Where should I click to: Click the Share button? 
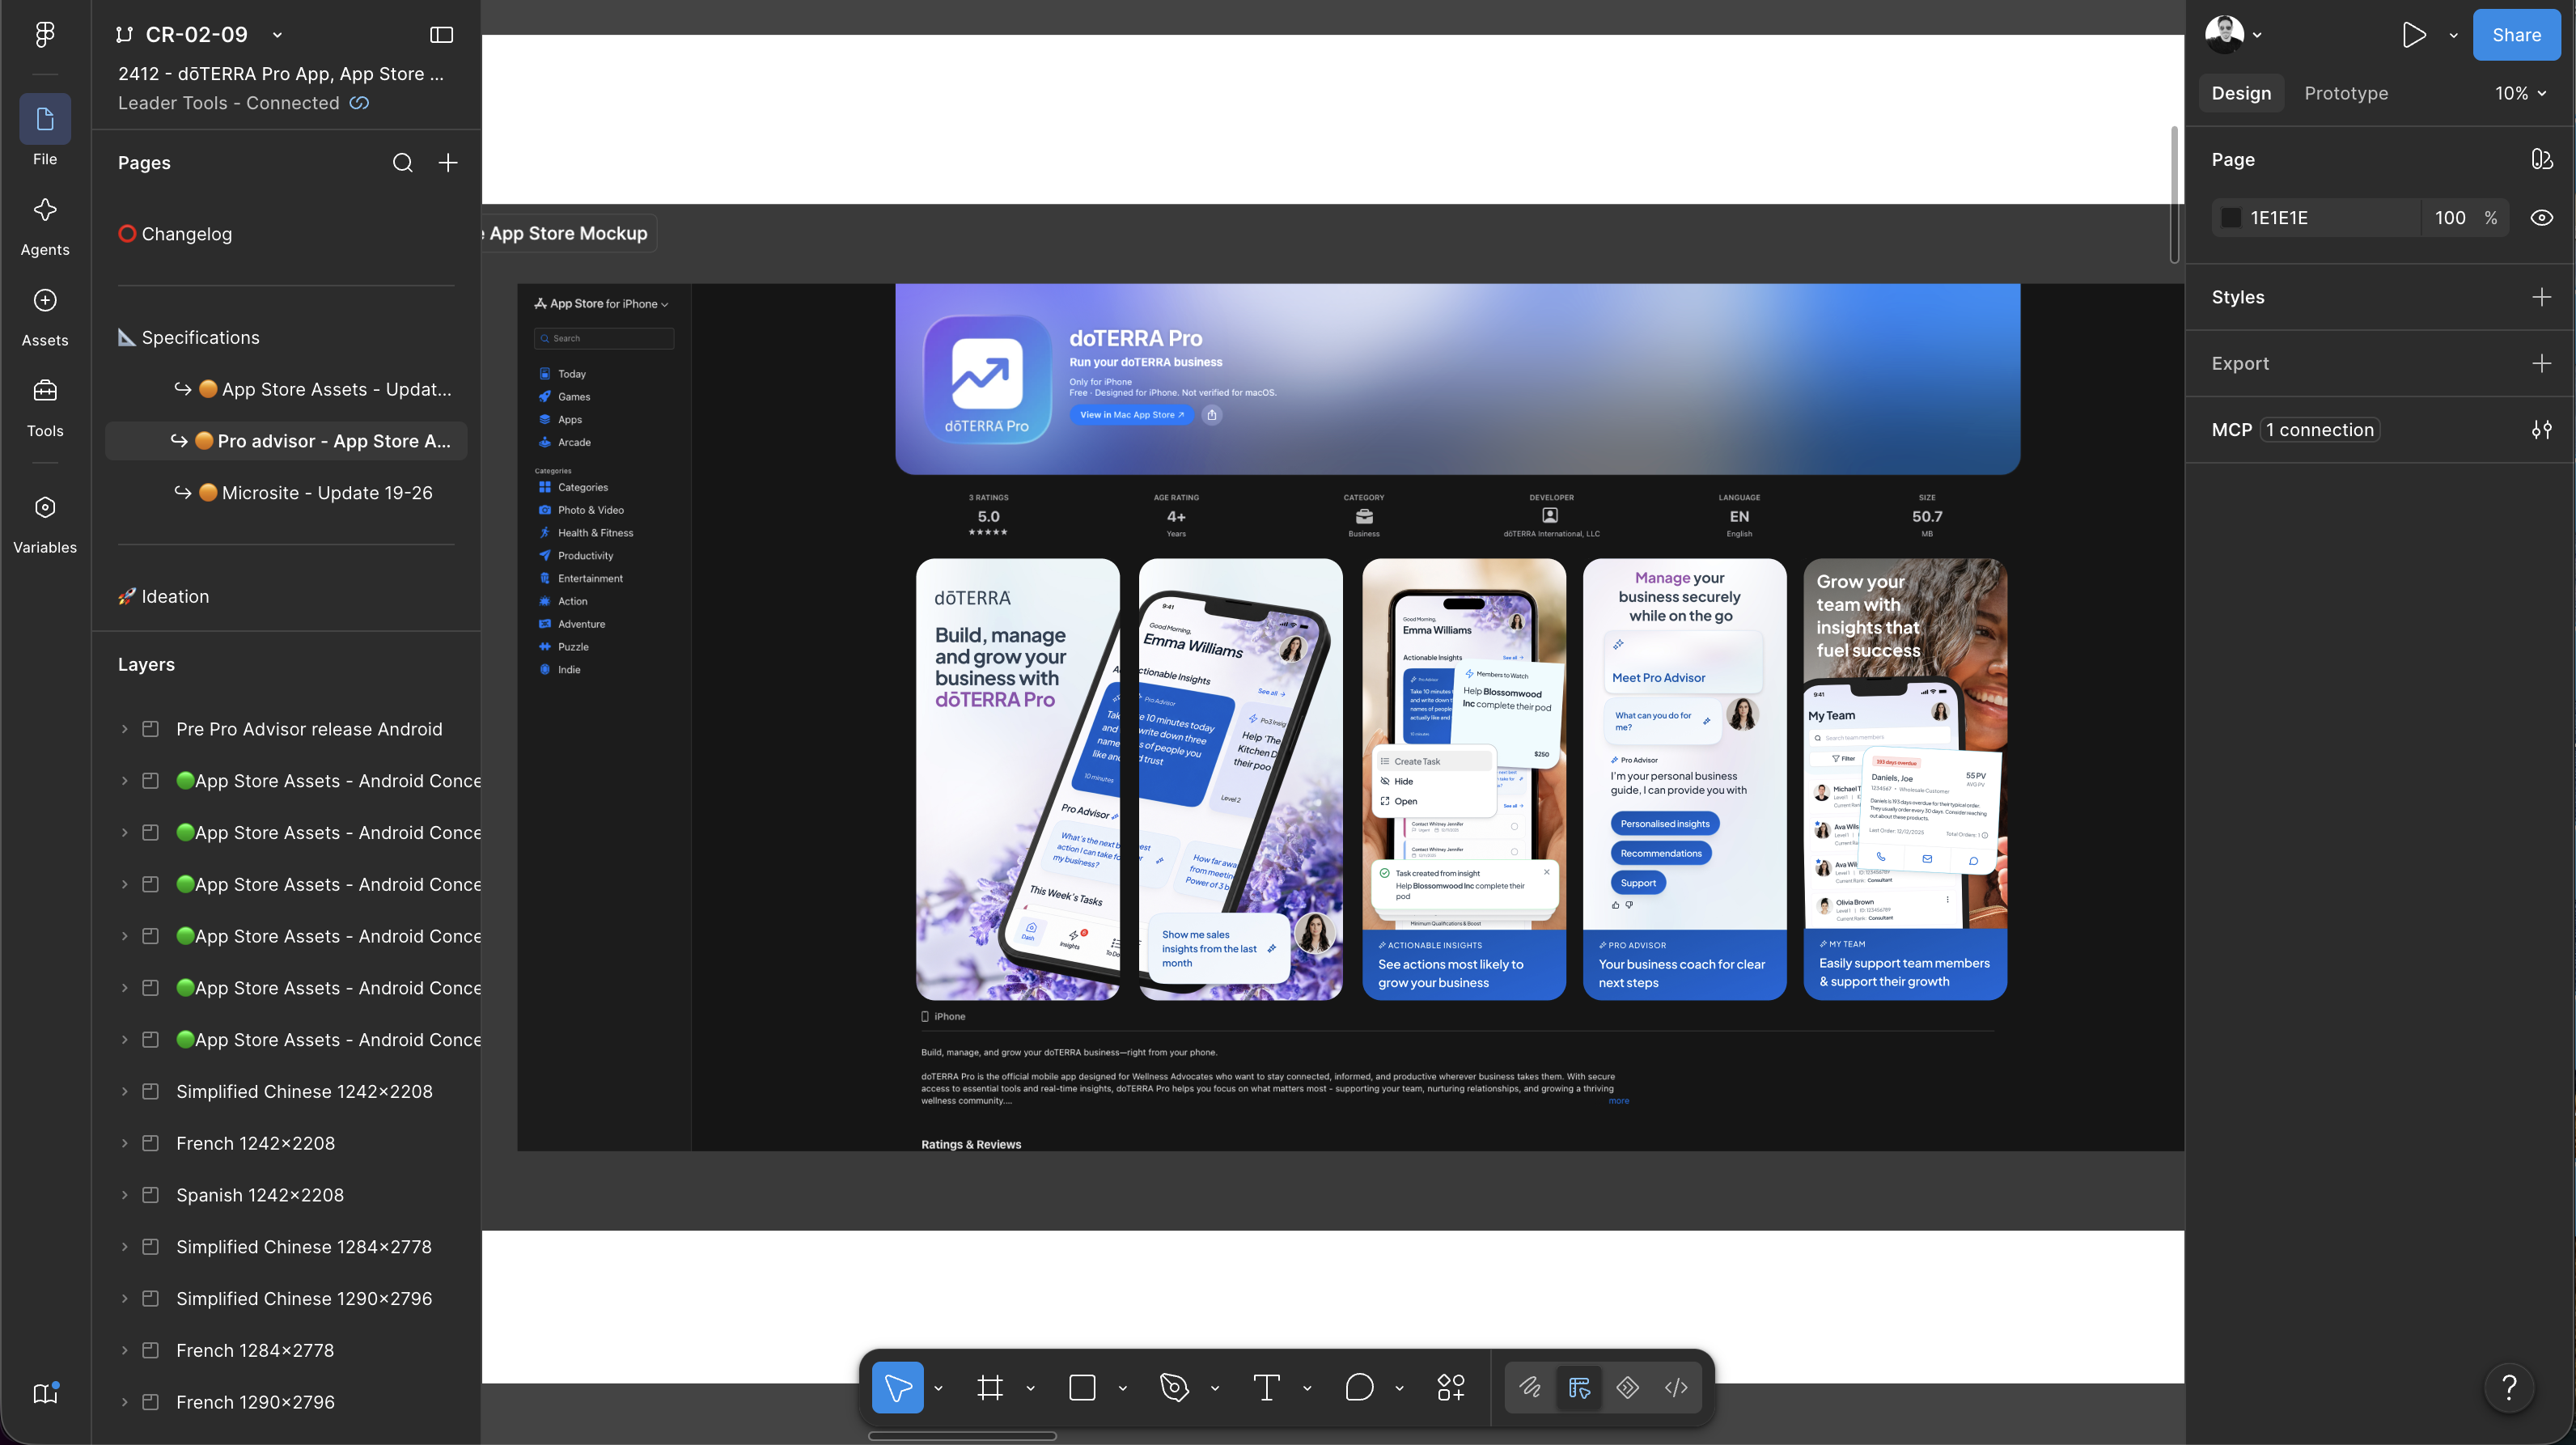click(x=2516, y=35)
